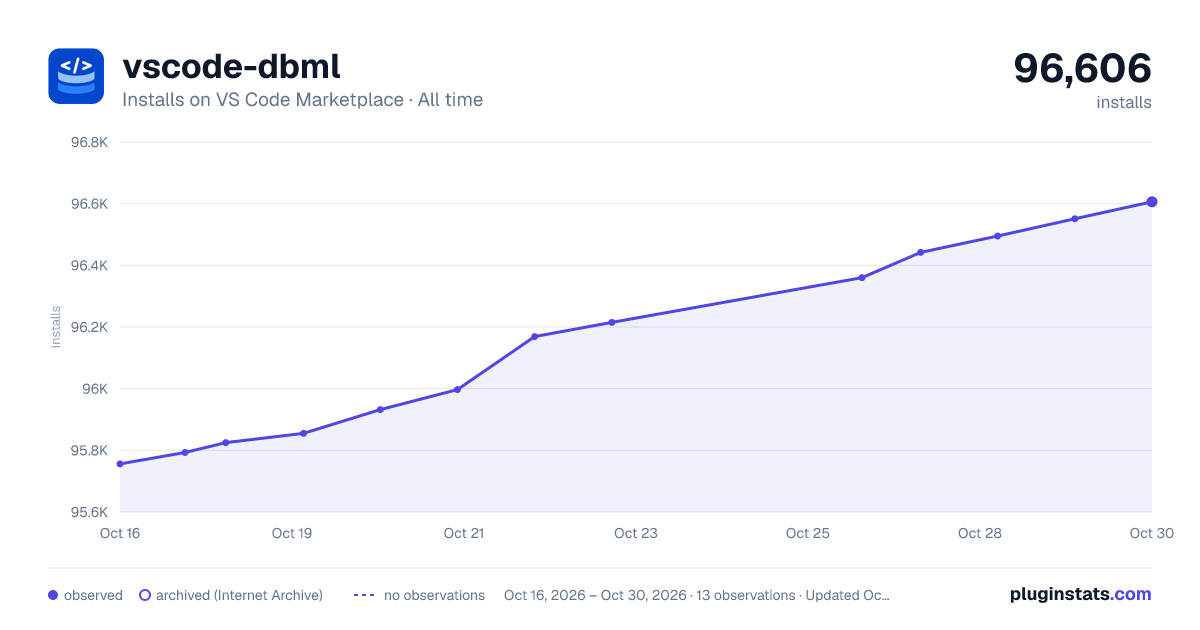Select the subtitle 'Installs on VS Code Marketplace · All time'
This screenshot has height=630, width=1200.
click(302, 100)
